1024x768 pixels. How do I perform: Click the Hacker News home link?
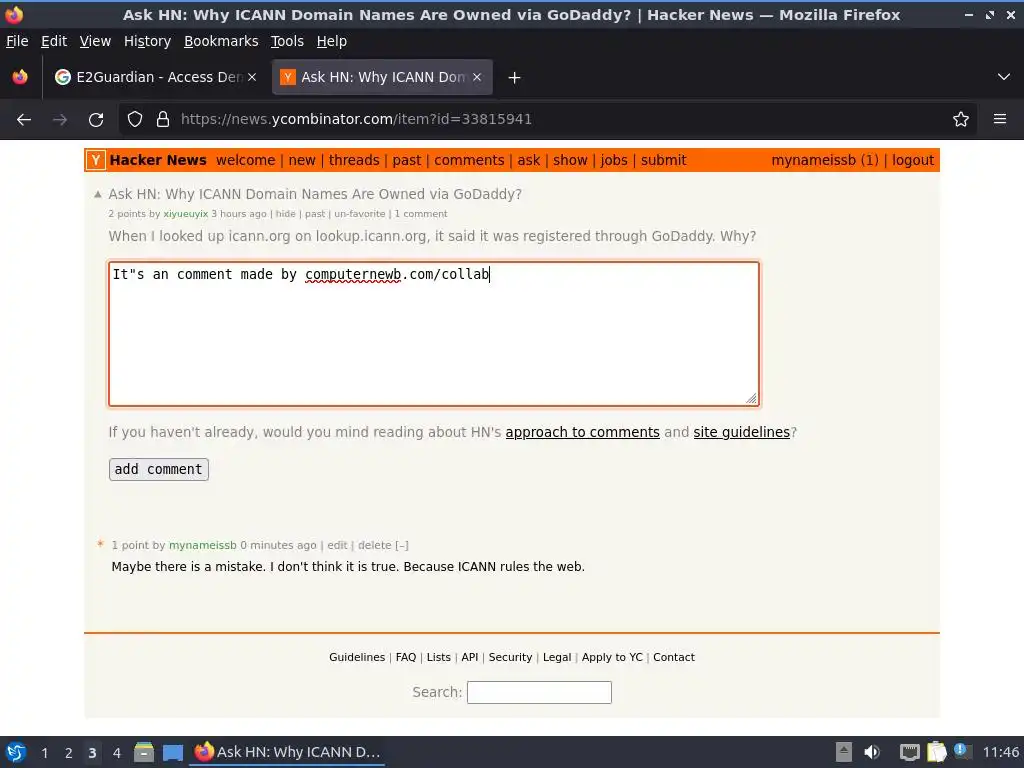click(x=158, y=160)
